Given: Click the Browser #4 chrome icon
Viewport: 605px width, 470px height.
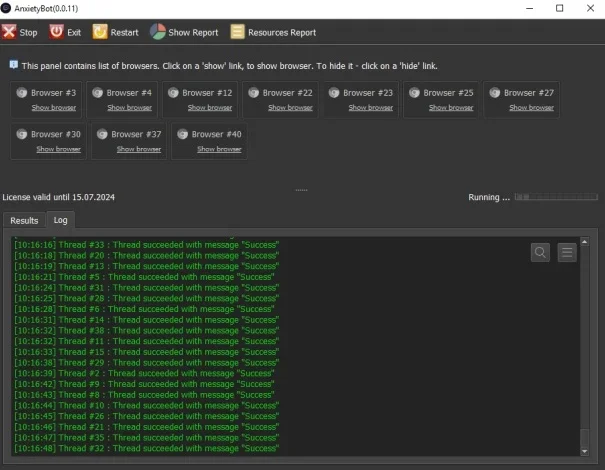Looking at the screenshot, I should coord(97,93).
